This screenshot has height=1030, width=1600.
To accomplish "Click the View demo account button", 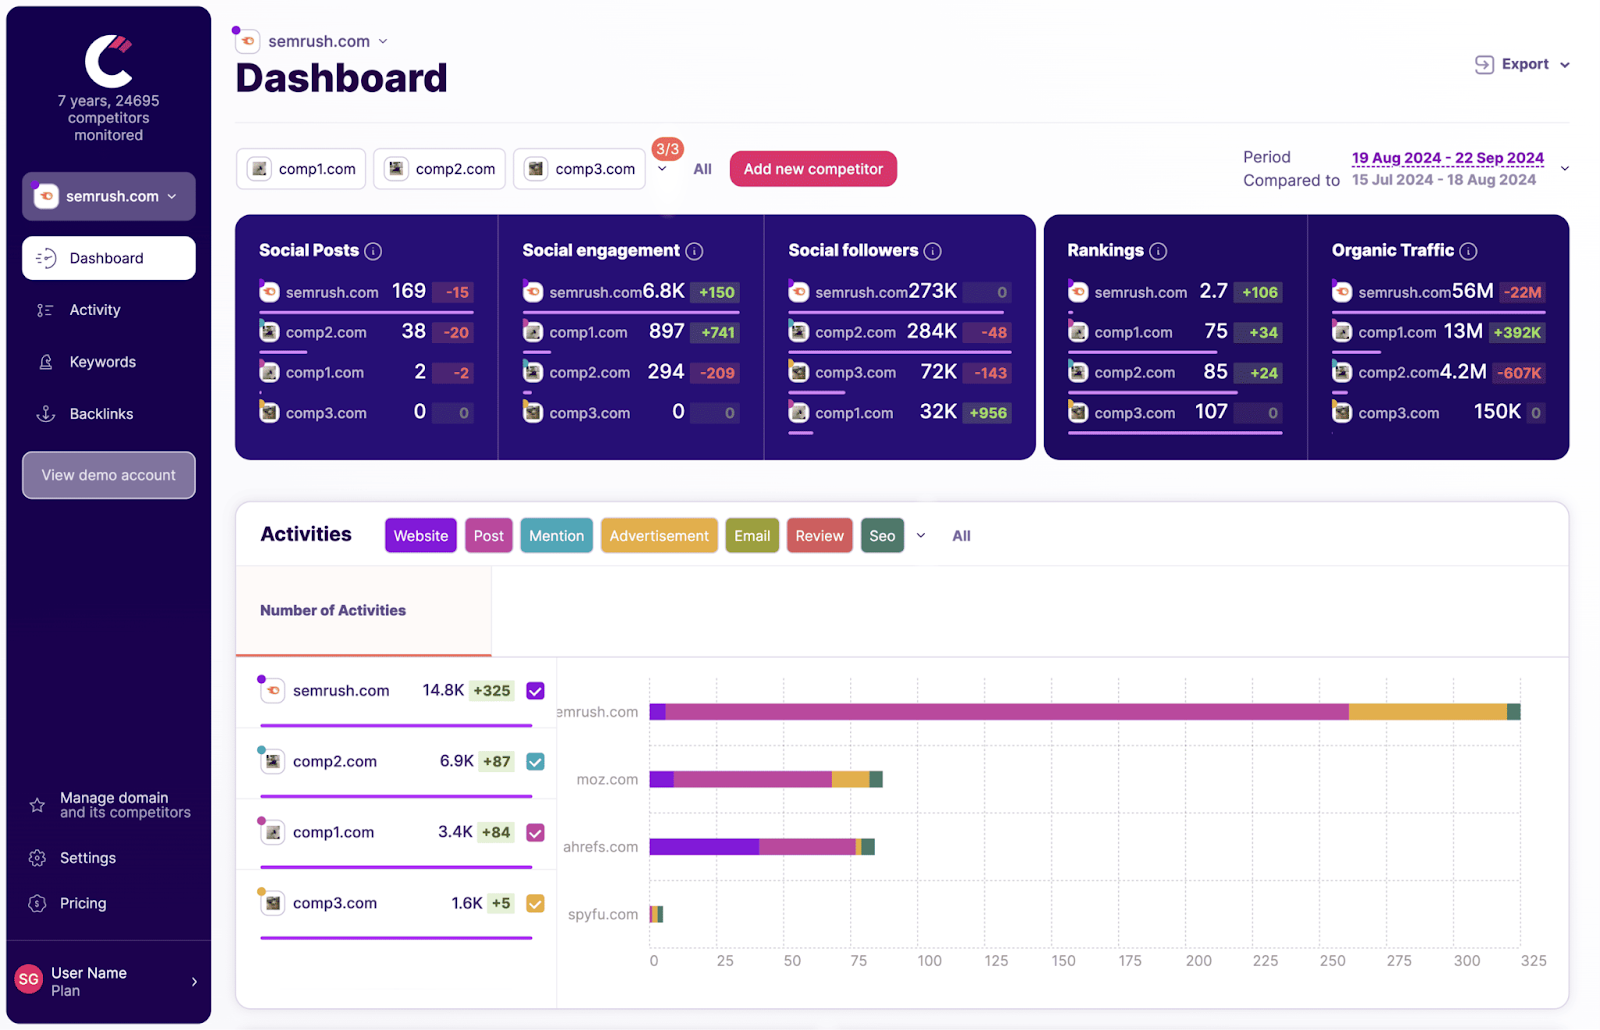I will click(x=109, y=475).
